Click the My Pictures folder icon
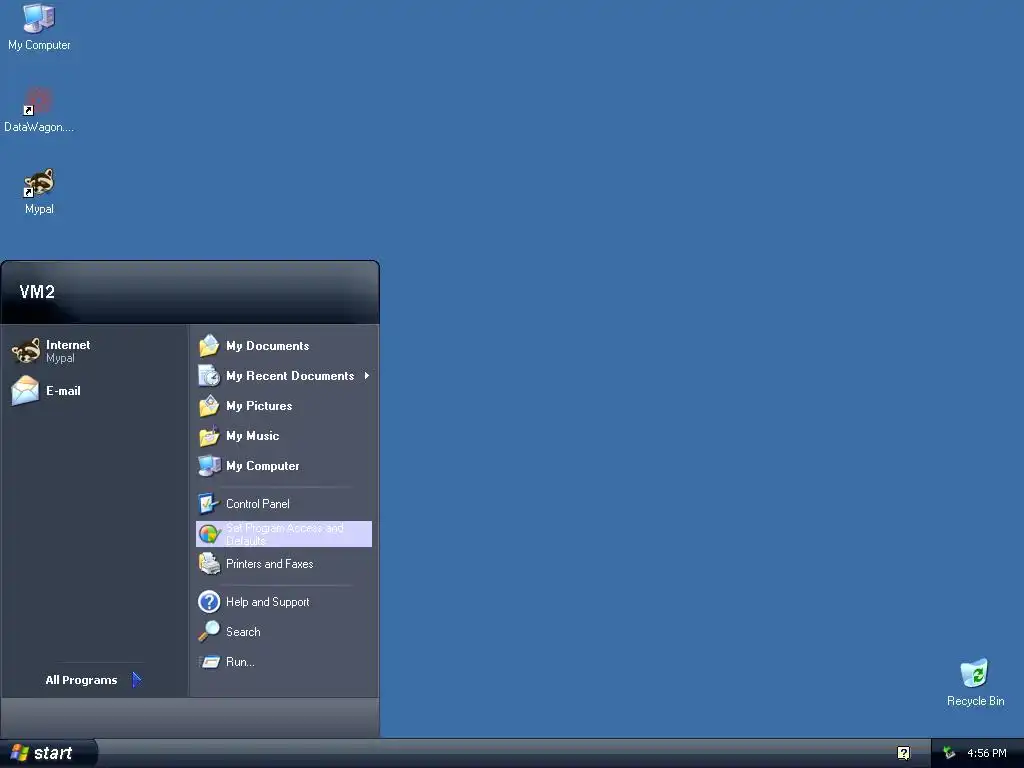The height and width of the screenshot is (768, 1024). 209,406
